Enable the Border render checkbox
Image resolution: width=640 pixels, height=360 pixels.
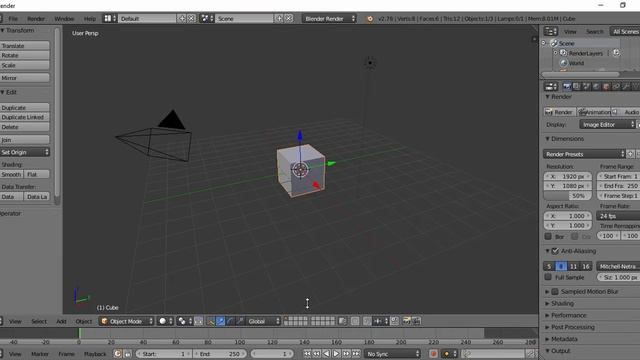coord(548,236)
